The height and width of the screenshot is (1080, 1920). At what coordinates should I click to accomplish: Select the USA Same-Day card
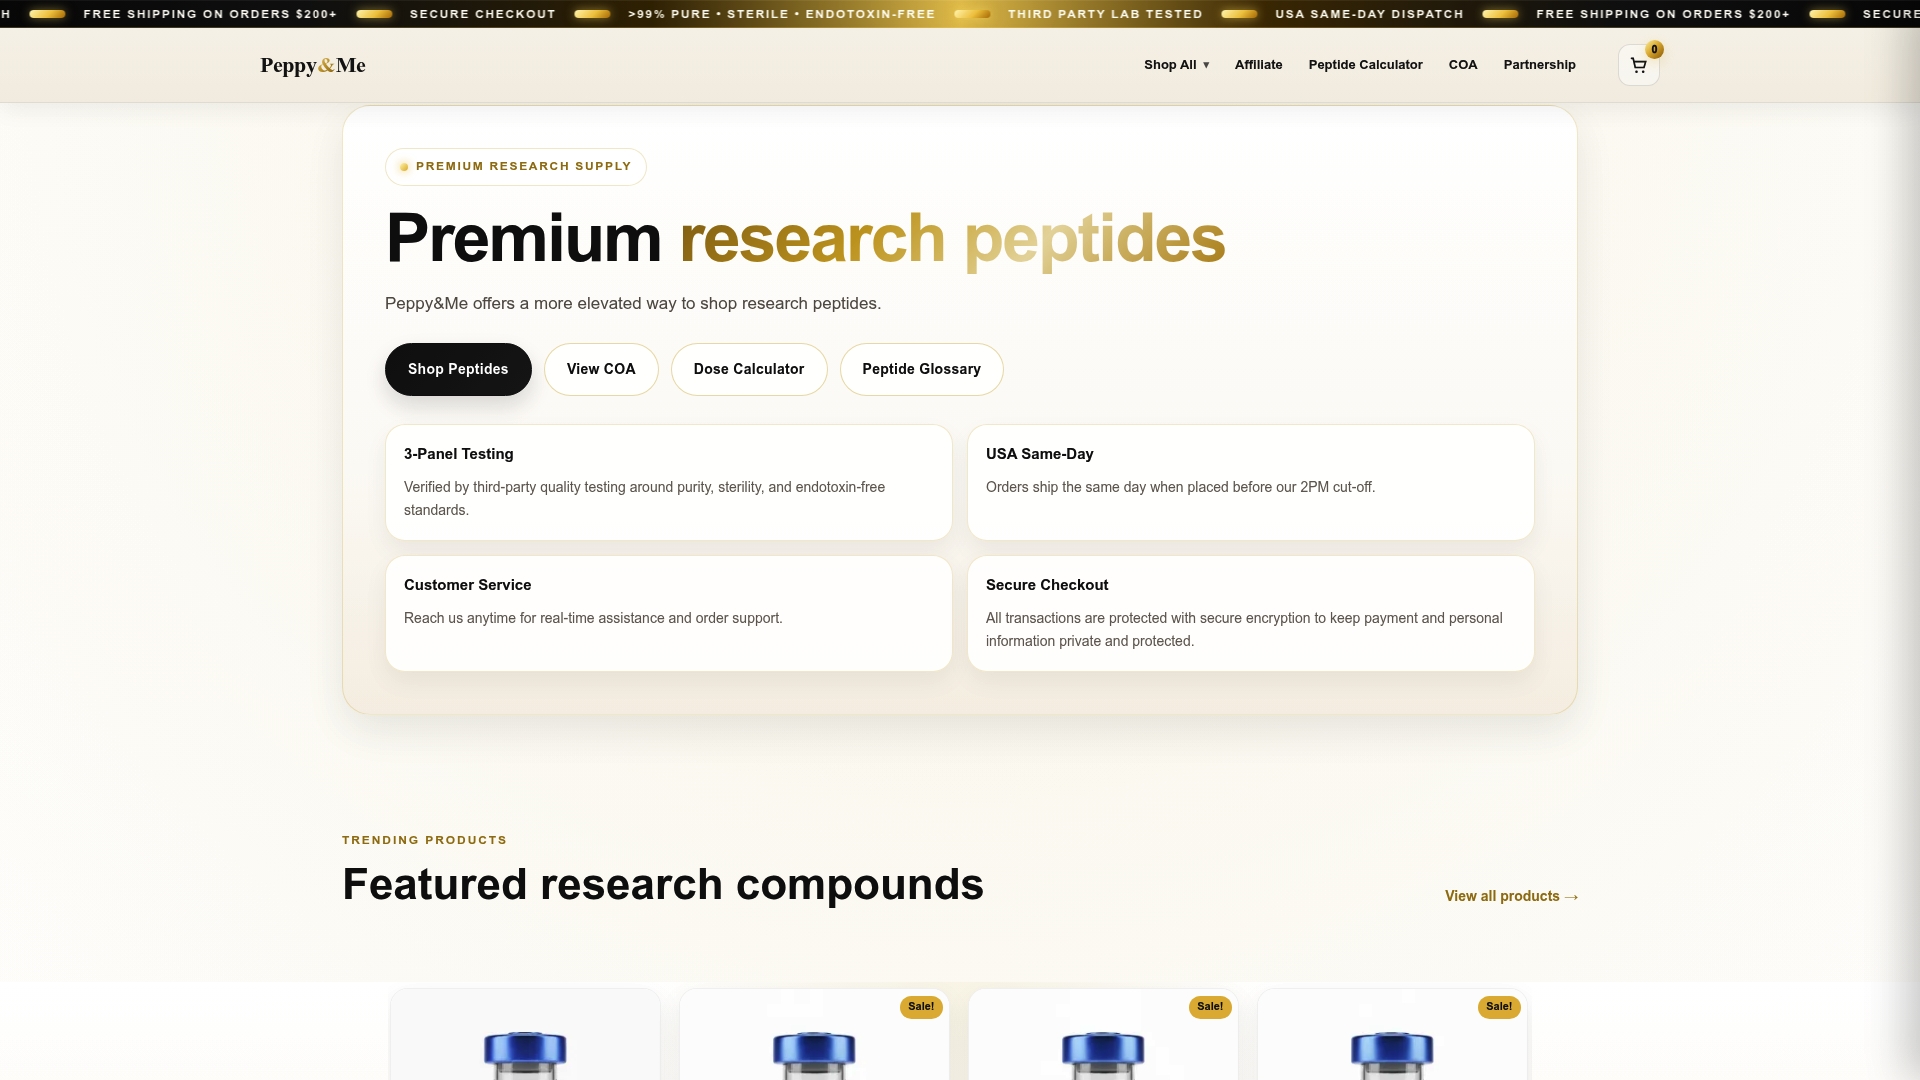1250,482
